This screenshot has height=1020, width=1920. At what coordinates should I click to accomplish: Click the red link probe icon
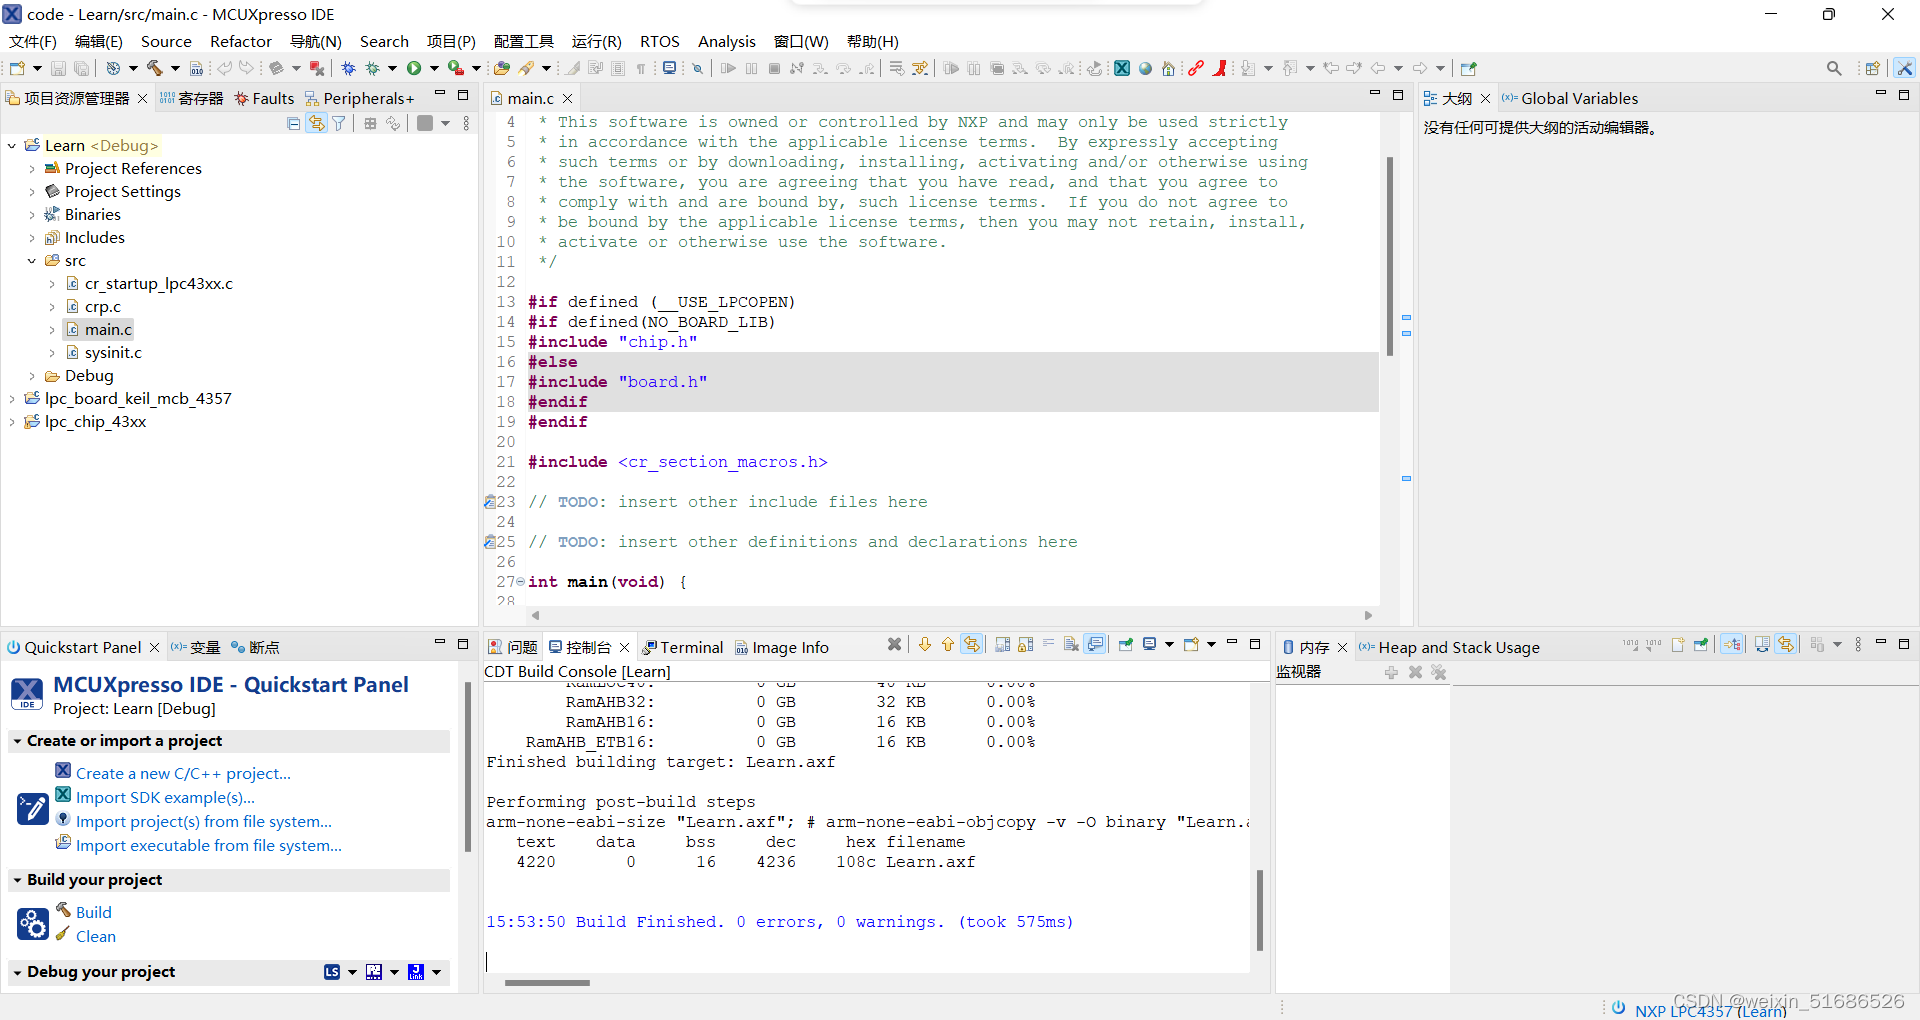pyautogui.click(x=1196, y=68)
